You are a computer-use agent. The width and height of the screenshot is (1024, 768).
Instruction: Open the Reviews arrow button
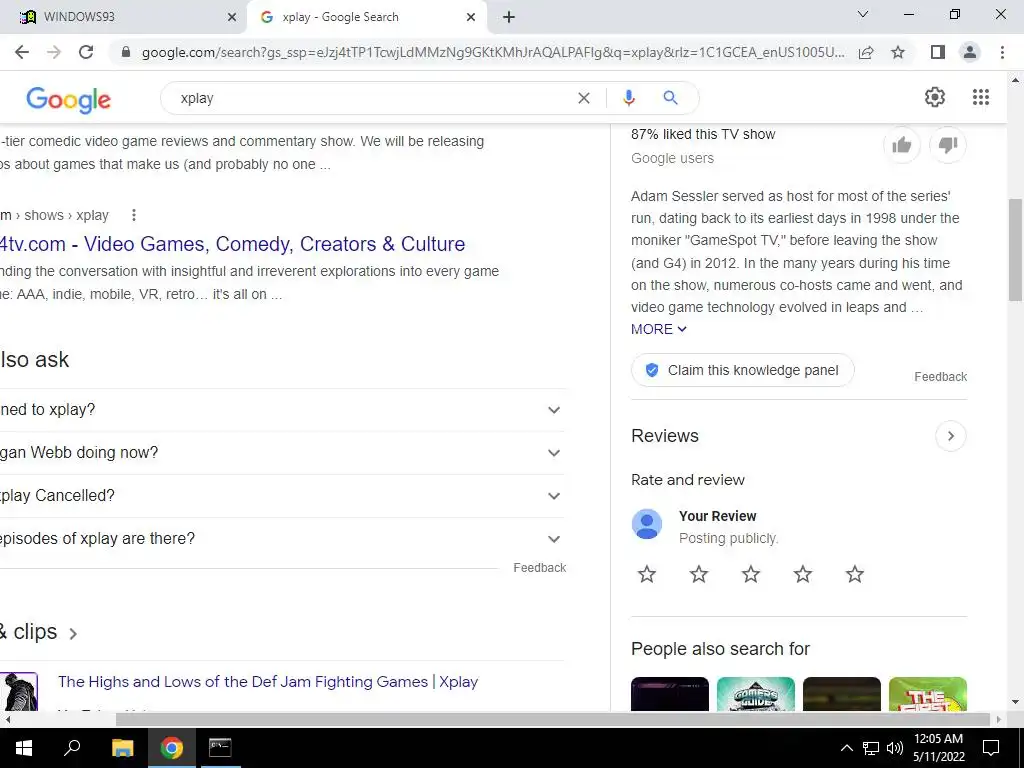pyautogui.click(x=950, y=436)
